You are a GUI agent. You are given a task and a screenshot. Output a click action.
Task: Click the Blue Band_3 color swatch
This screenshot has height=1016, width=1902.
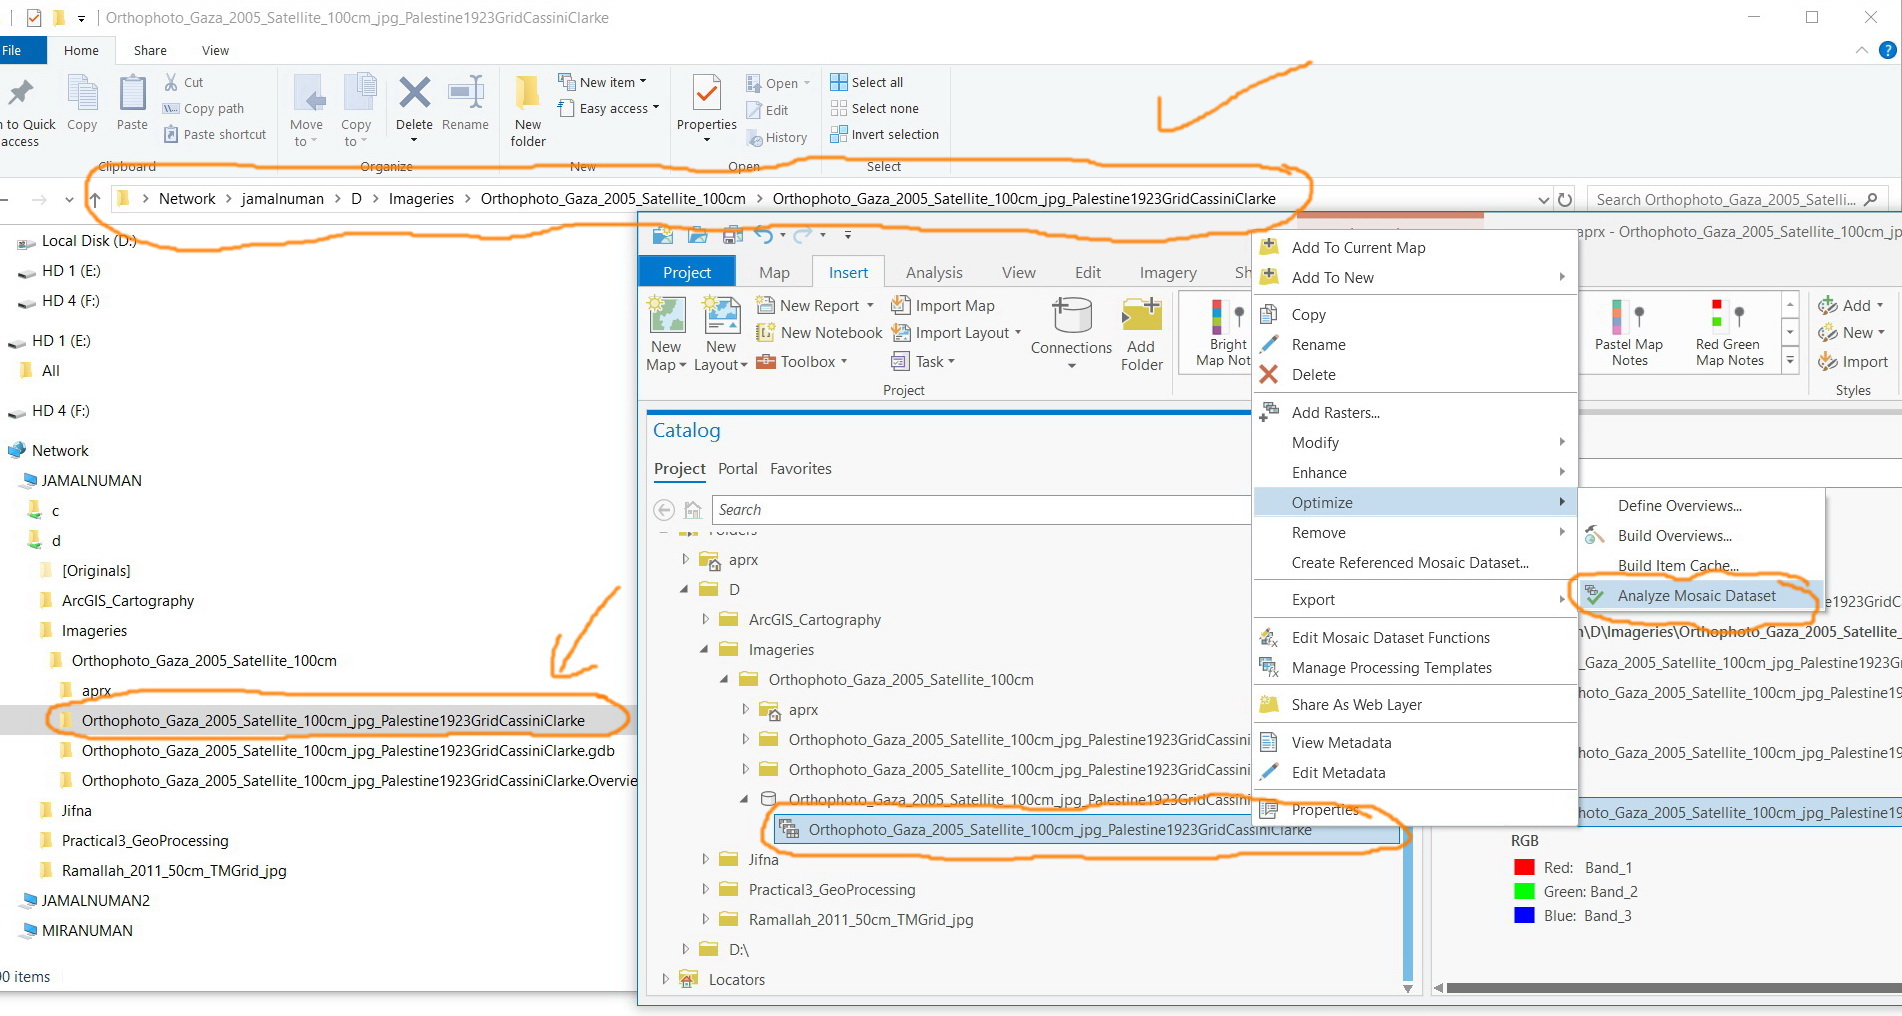[x=1524, y=915]
